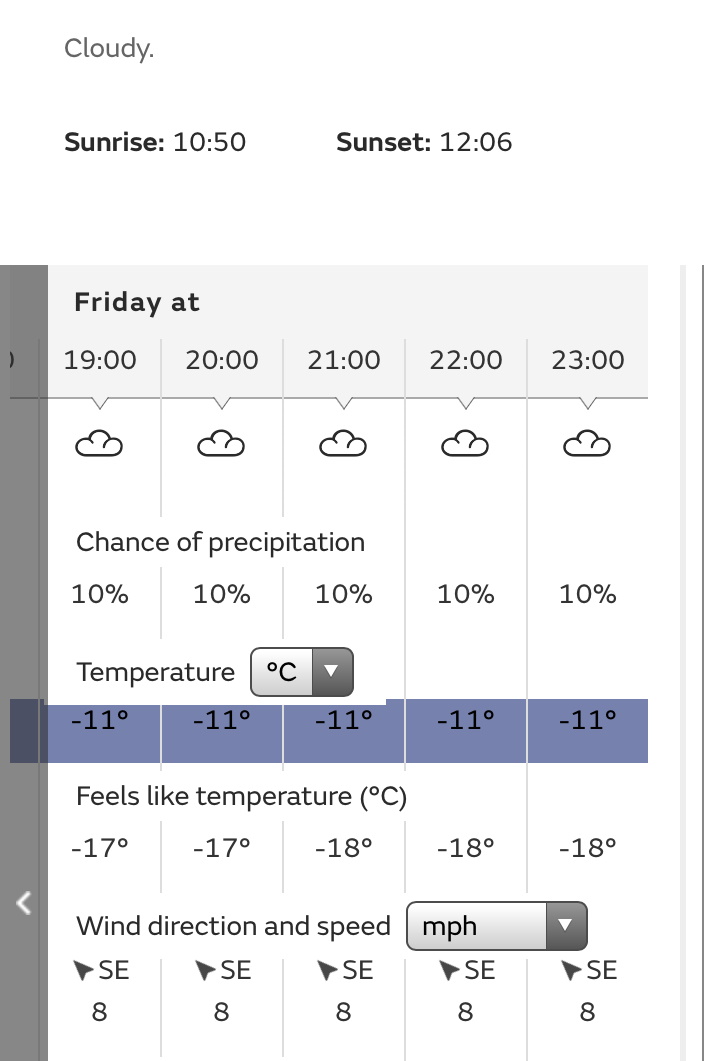Click the 23:00 SE wind direction arrow

point(571,970)
